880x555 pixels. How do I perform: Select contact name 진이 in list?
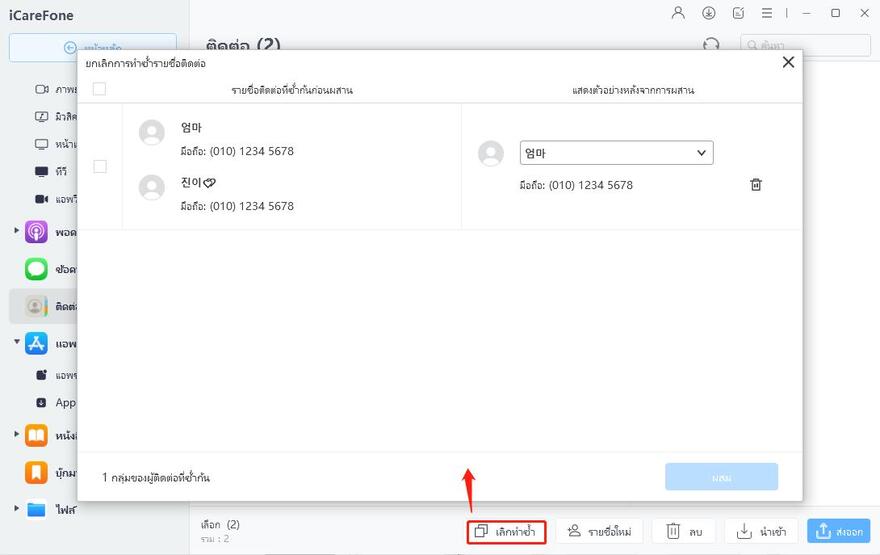tap(198, 182)
